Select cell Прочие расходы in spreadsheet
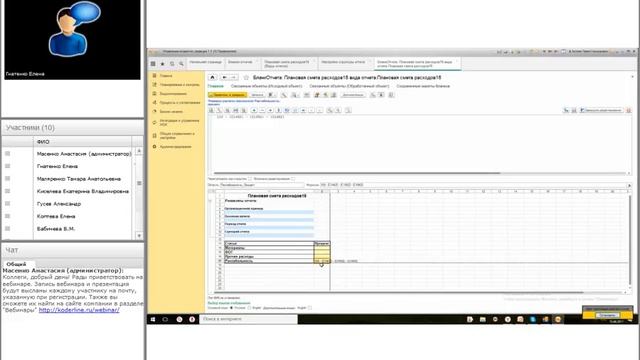This screenshot has width=640, height=360. coord(269,256)
